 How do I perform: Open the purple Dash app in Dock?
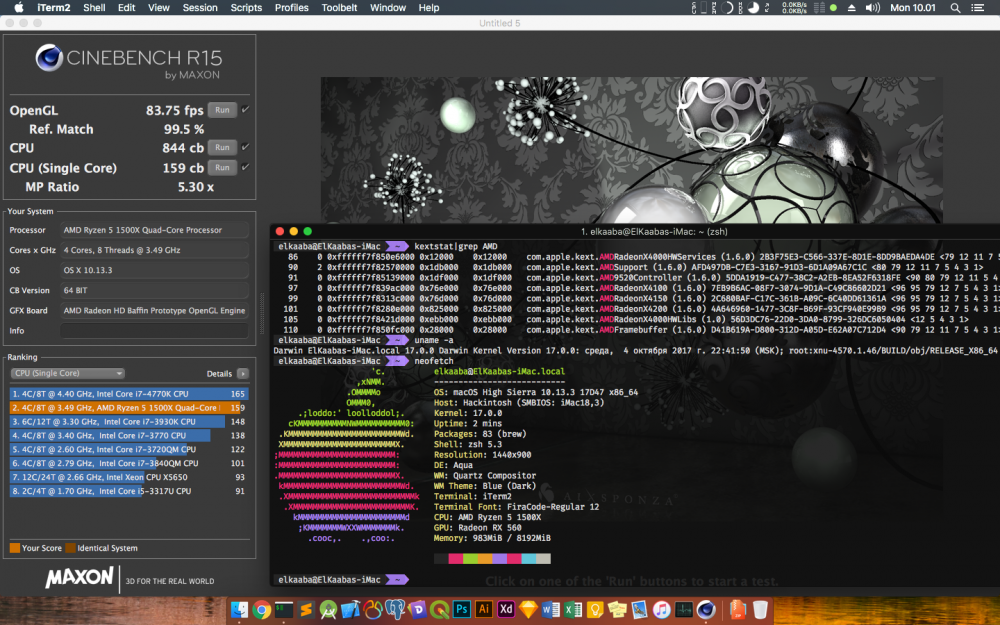coord(417,610)
